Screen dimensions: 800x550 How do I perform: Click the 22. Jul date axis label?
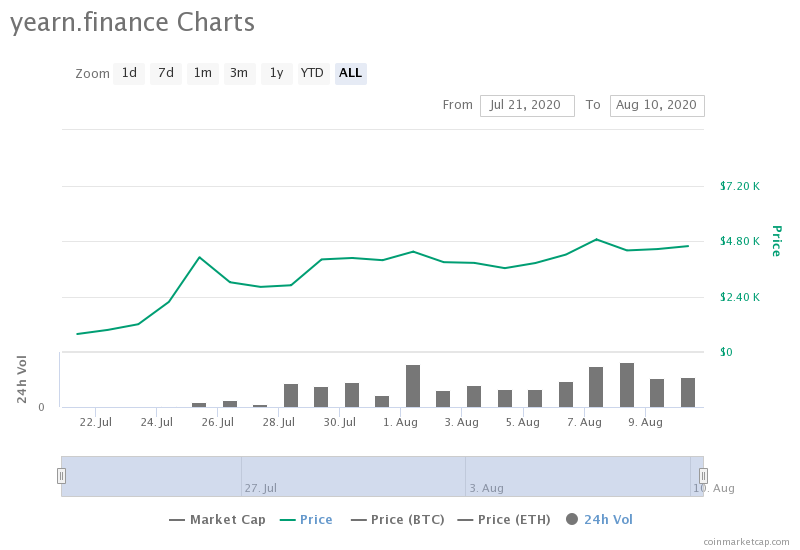(x=95, y=422)
